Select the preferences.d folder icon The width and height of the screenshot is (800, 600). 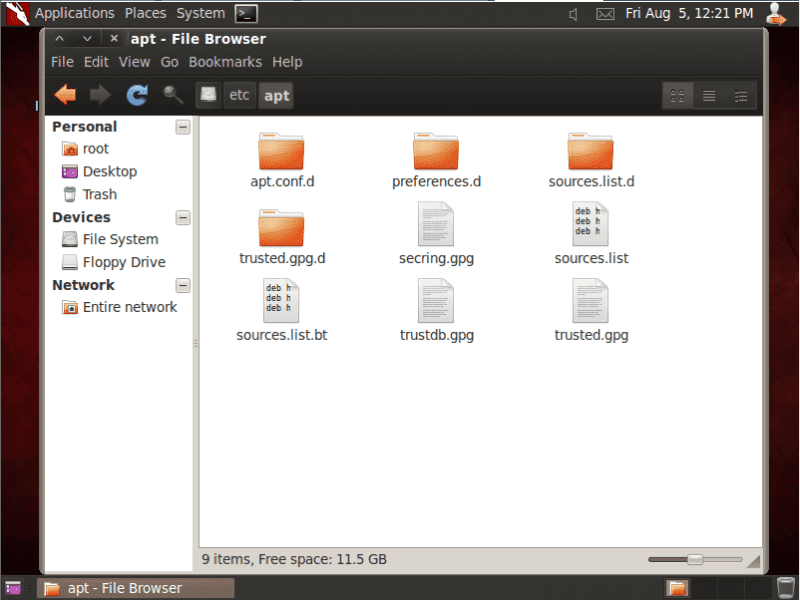tap(436, 151)
